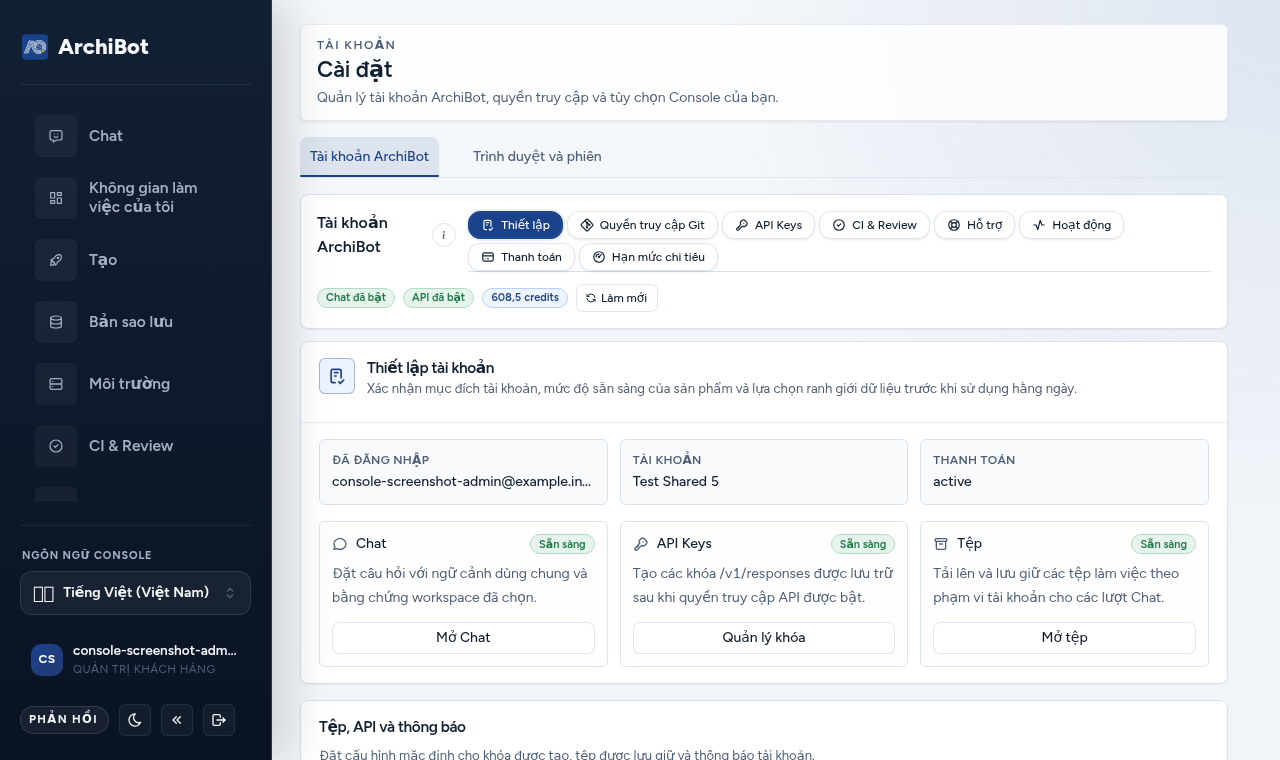
Task: Click the Cài đặt page title
Action: pyautogui.click(x=355, y=69)
